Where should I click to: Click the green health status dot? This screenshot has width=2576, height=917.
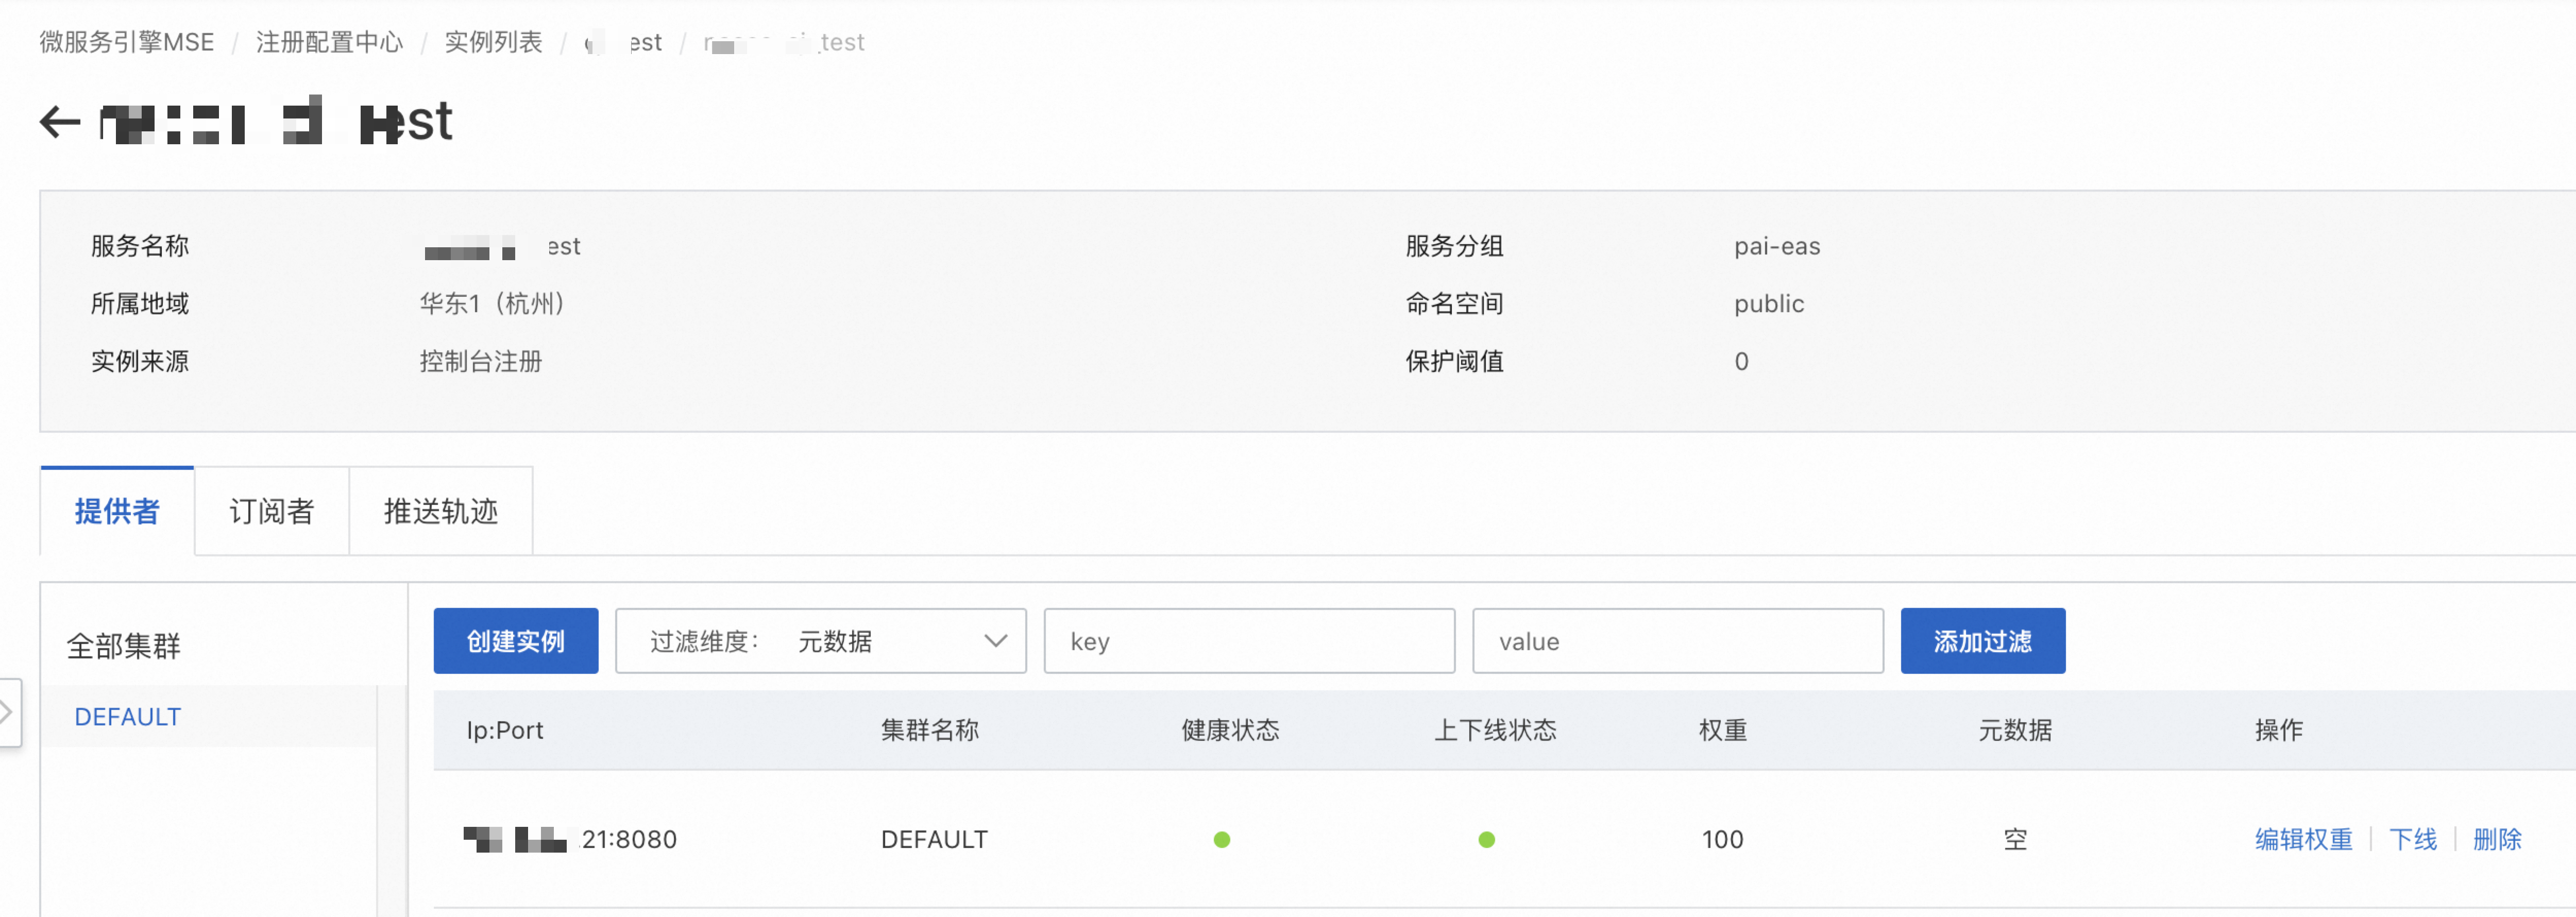[1221, 840]
